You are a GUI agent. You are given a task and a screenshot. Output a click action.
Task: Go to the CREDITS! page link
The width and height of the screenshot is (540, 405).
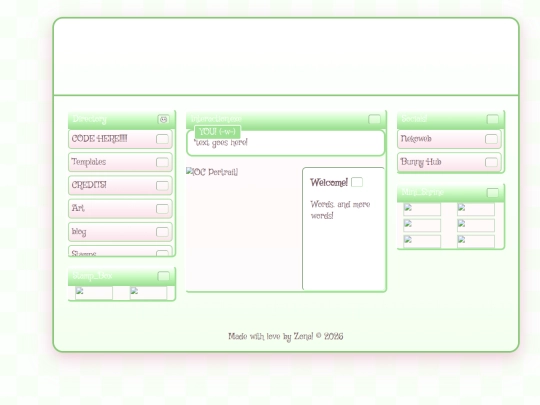120,185
